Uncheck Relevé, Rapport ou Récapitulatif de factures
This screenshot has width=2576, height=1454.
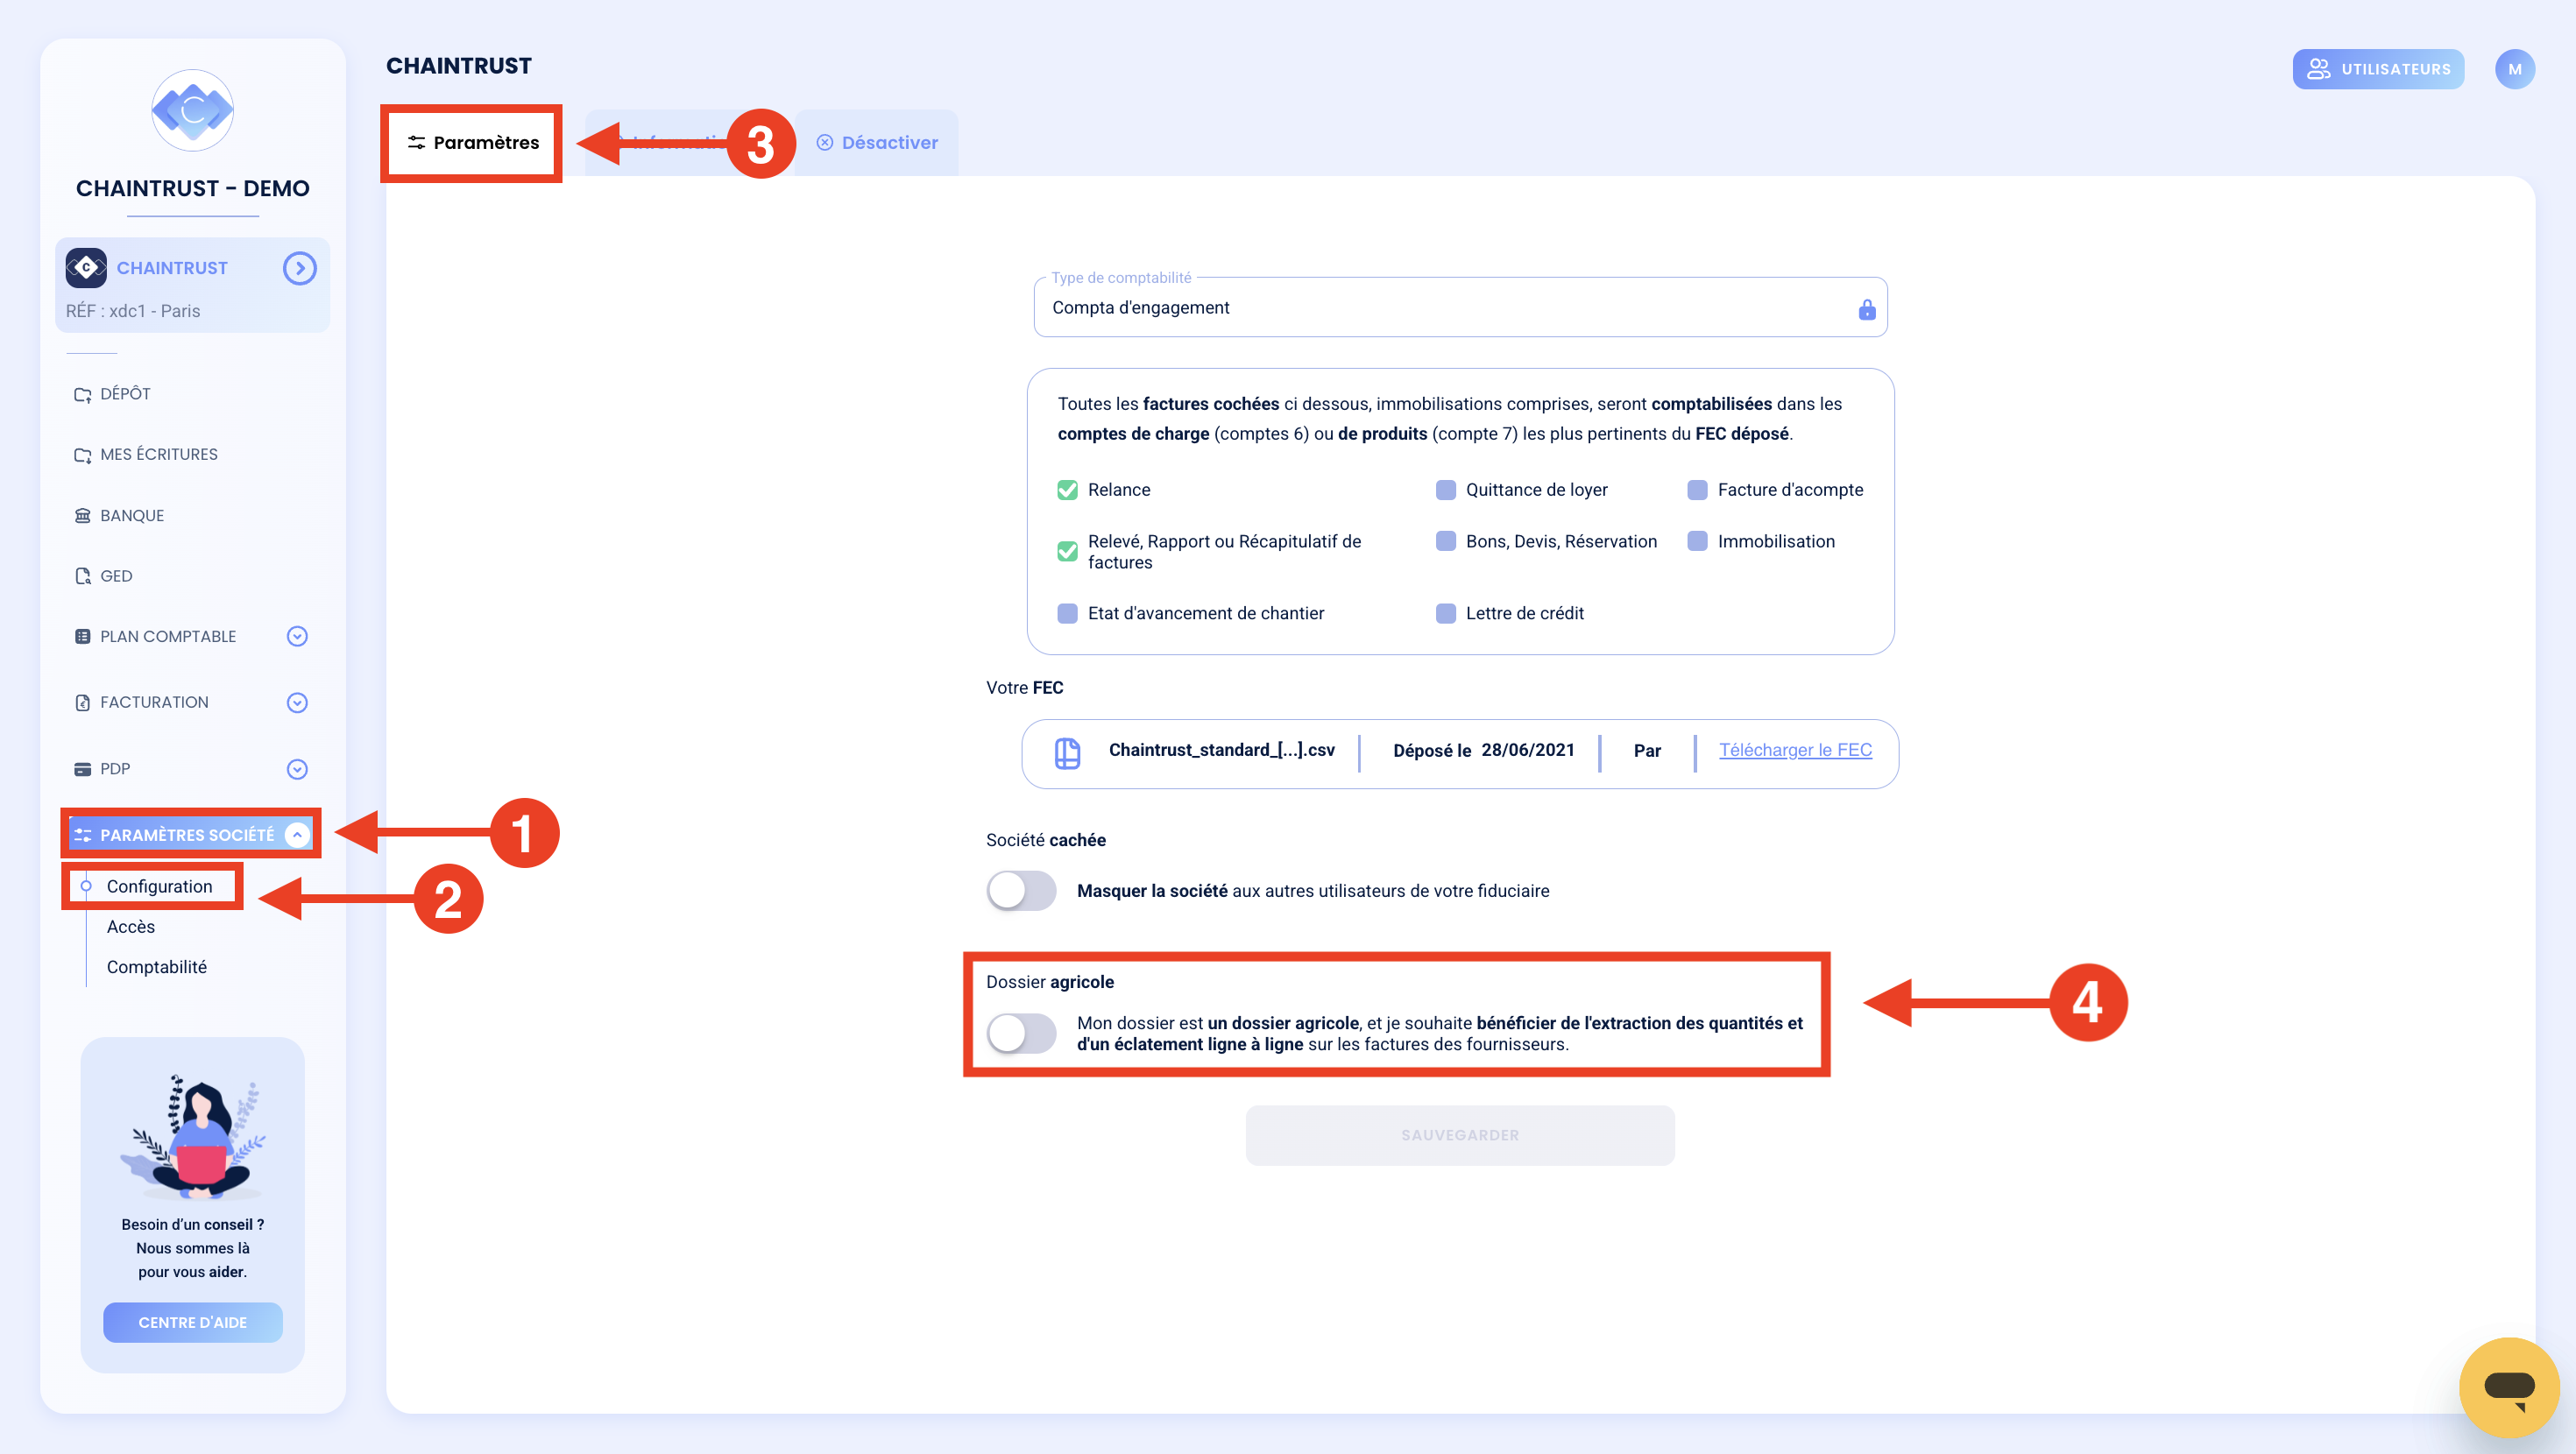tap(1067, 552)
